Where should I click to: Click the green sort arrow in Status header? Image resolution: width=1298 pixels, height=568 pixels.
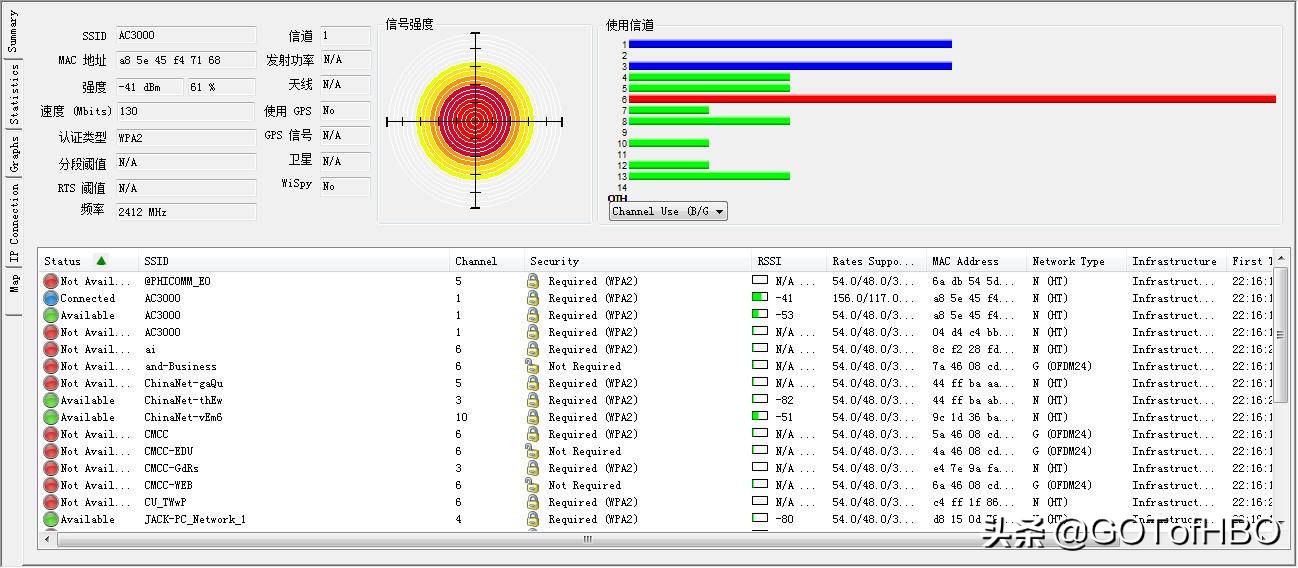[101, 260]
